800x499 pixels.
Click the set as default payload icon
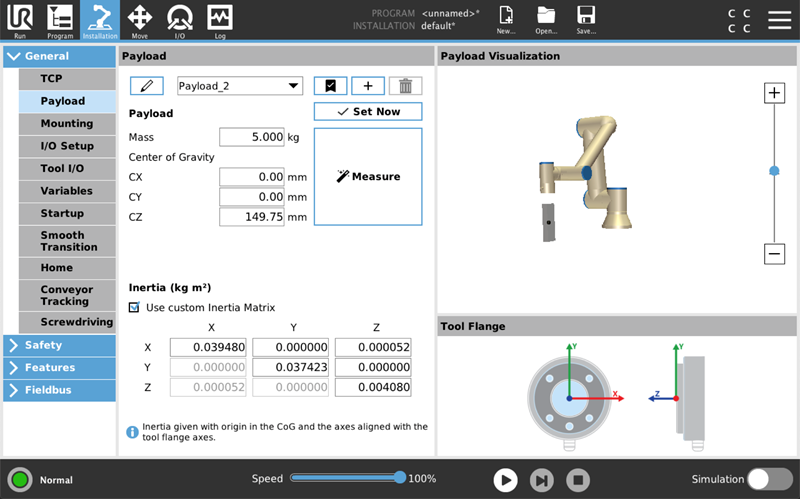(x=330, y=86)
